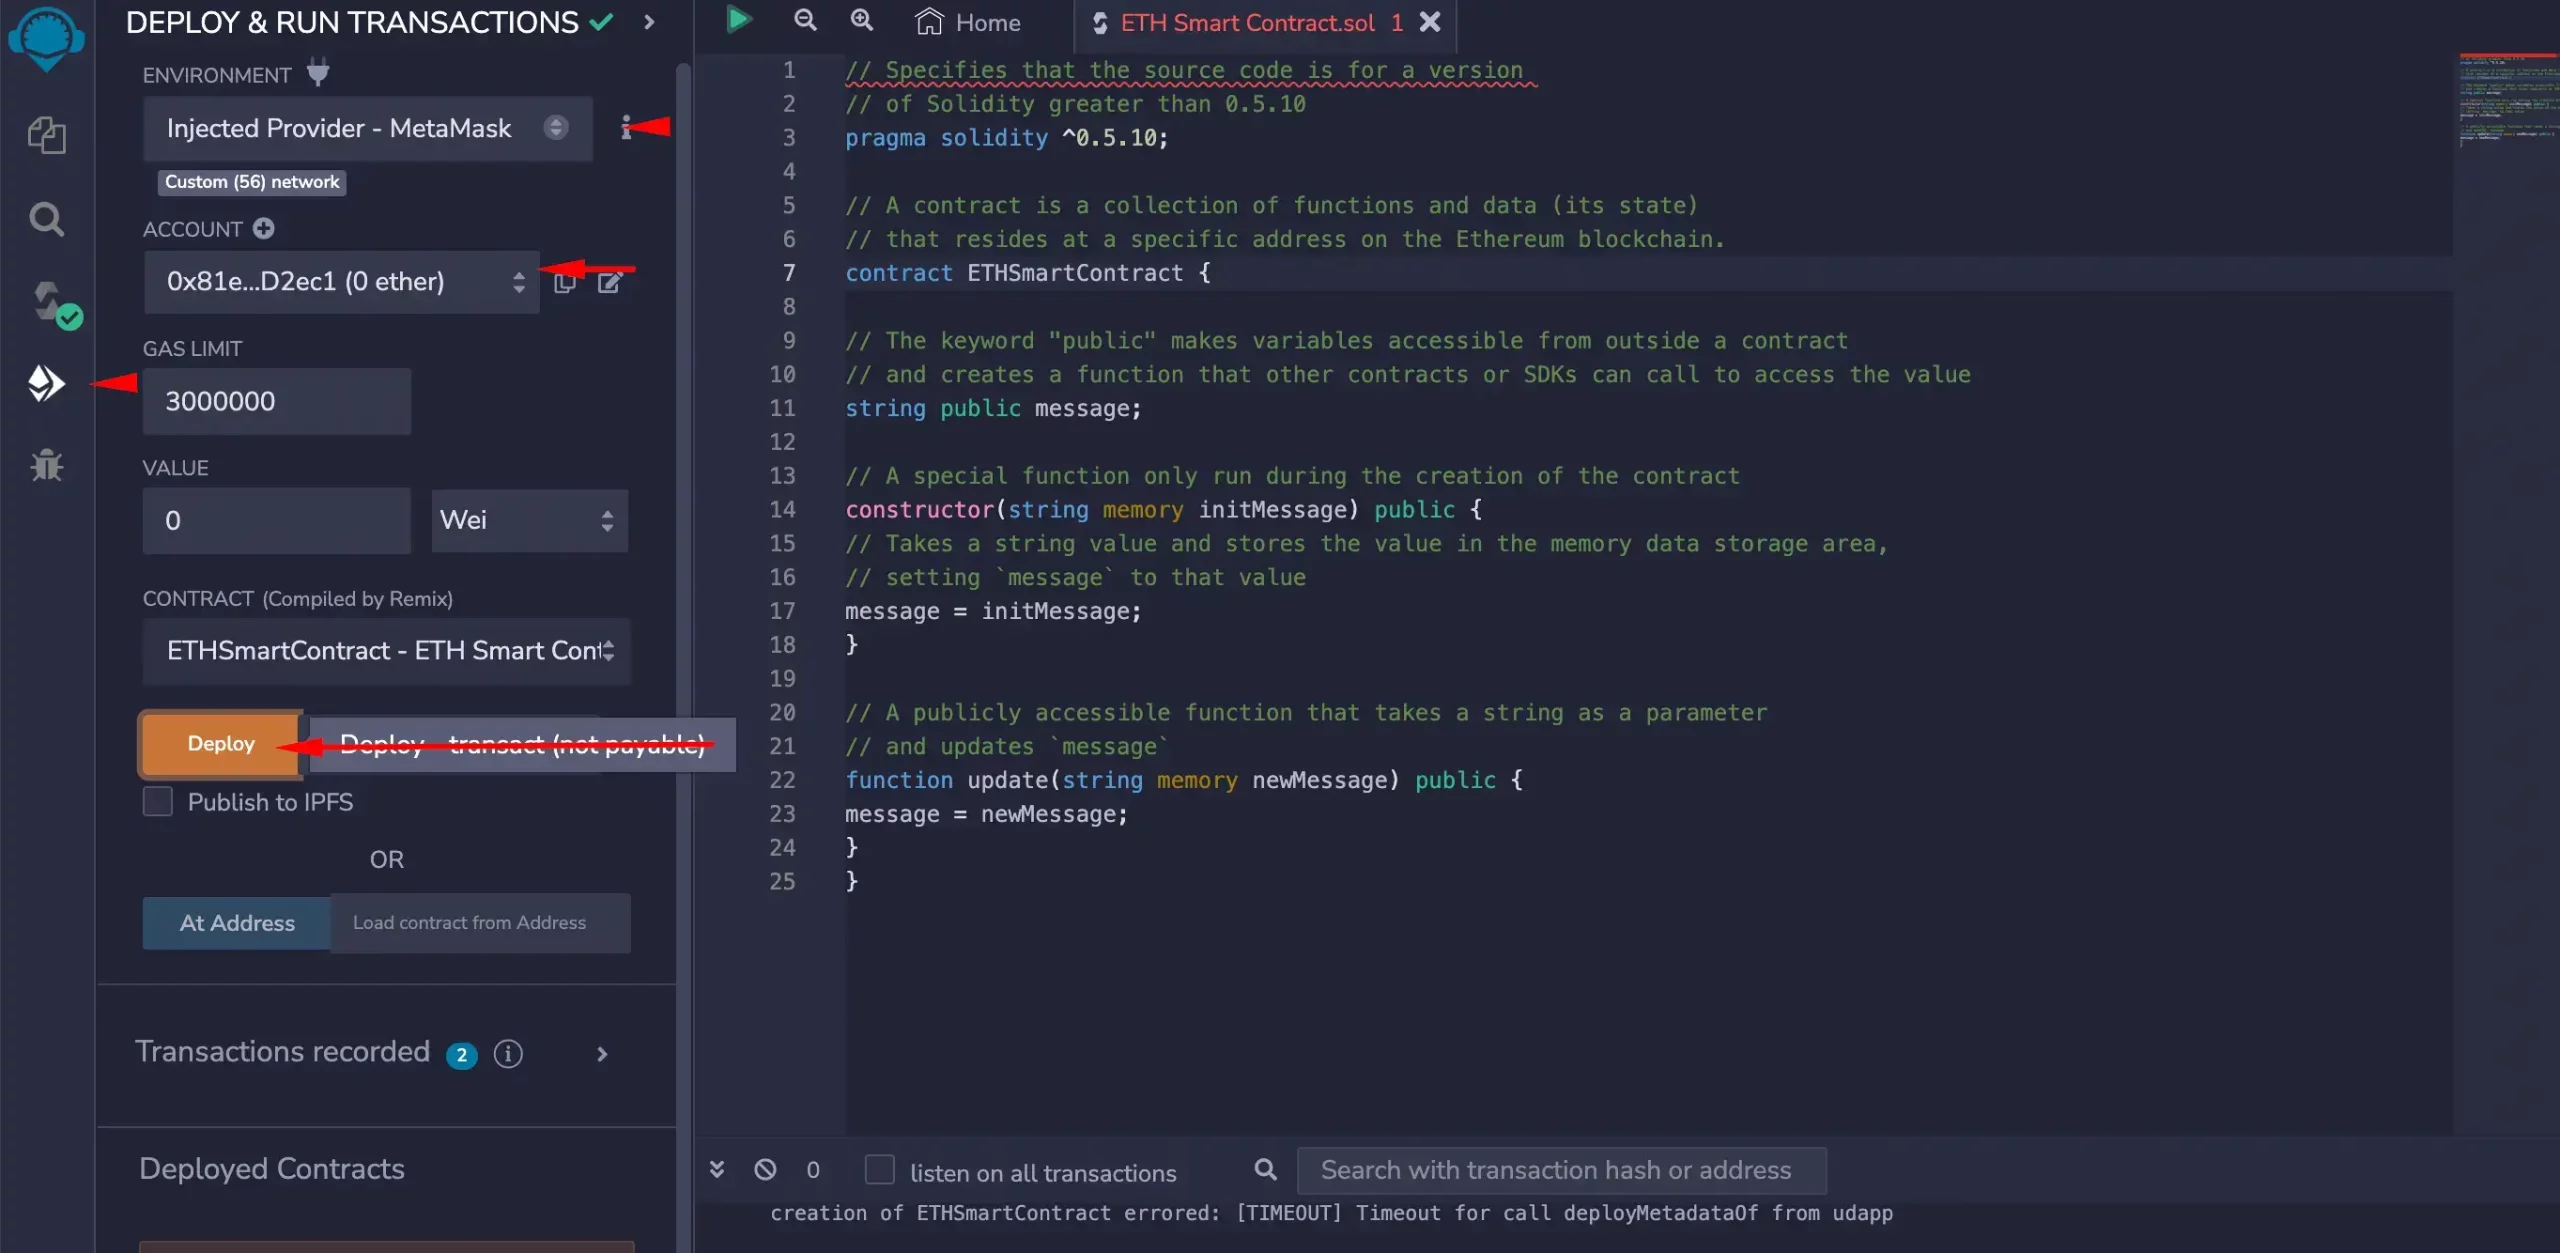Viewport: 2560px width, 1253px height.
Task: Toggle Publish to IPFS checkbox
Action: pos(158,801)
